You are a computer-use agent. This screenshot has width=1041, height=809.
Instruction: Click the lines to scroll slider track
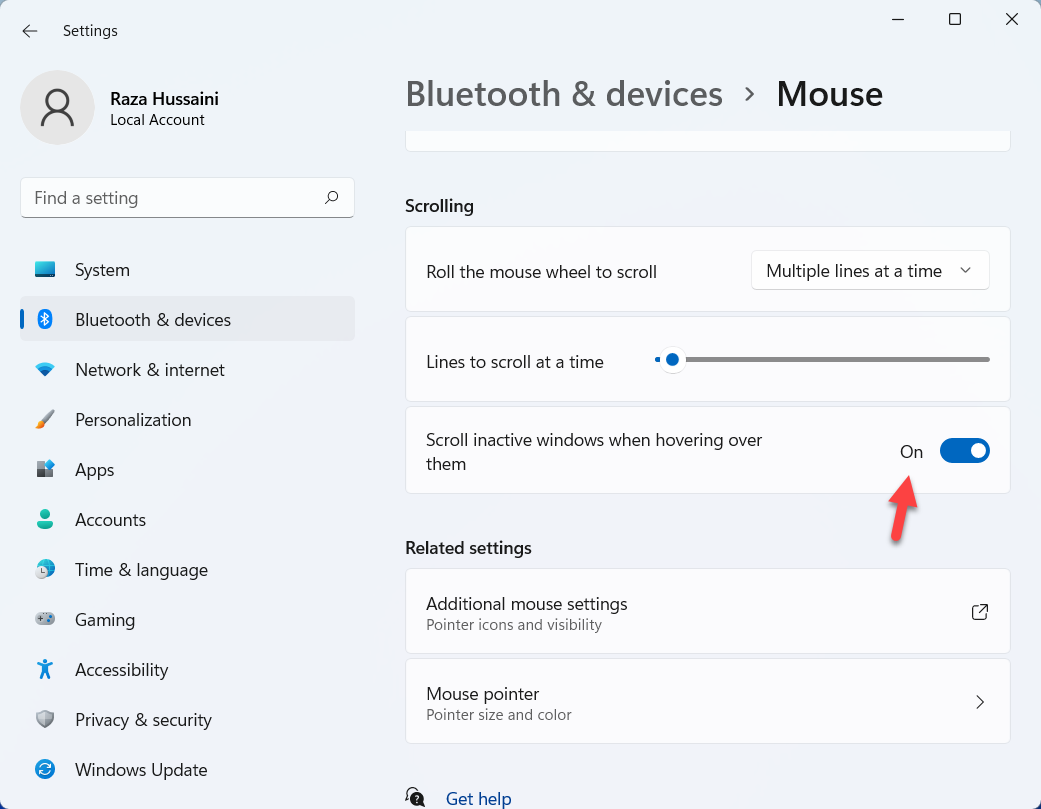point(830,359)
